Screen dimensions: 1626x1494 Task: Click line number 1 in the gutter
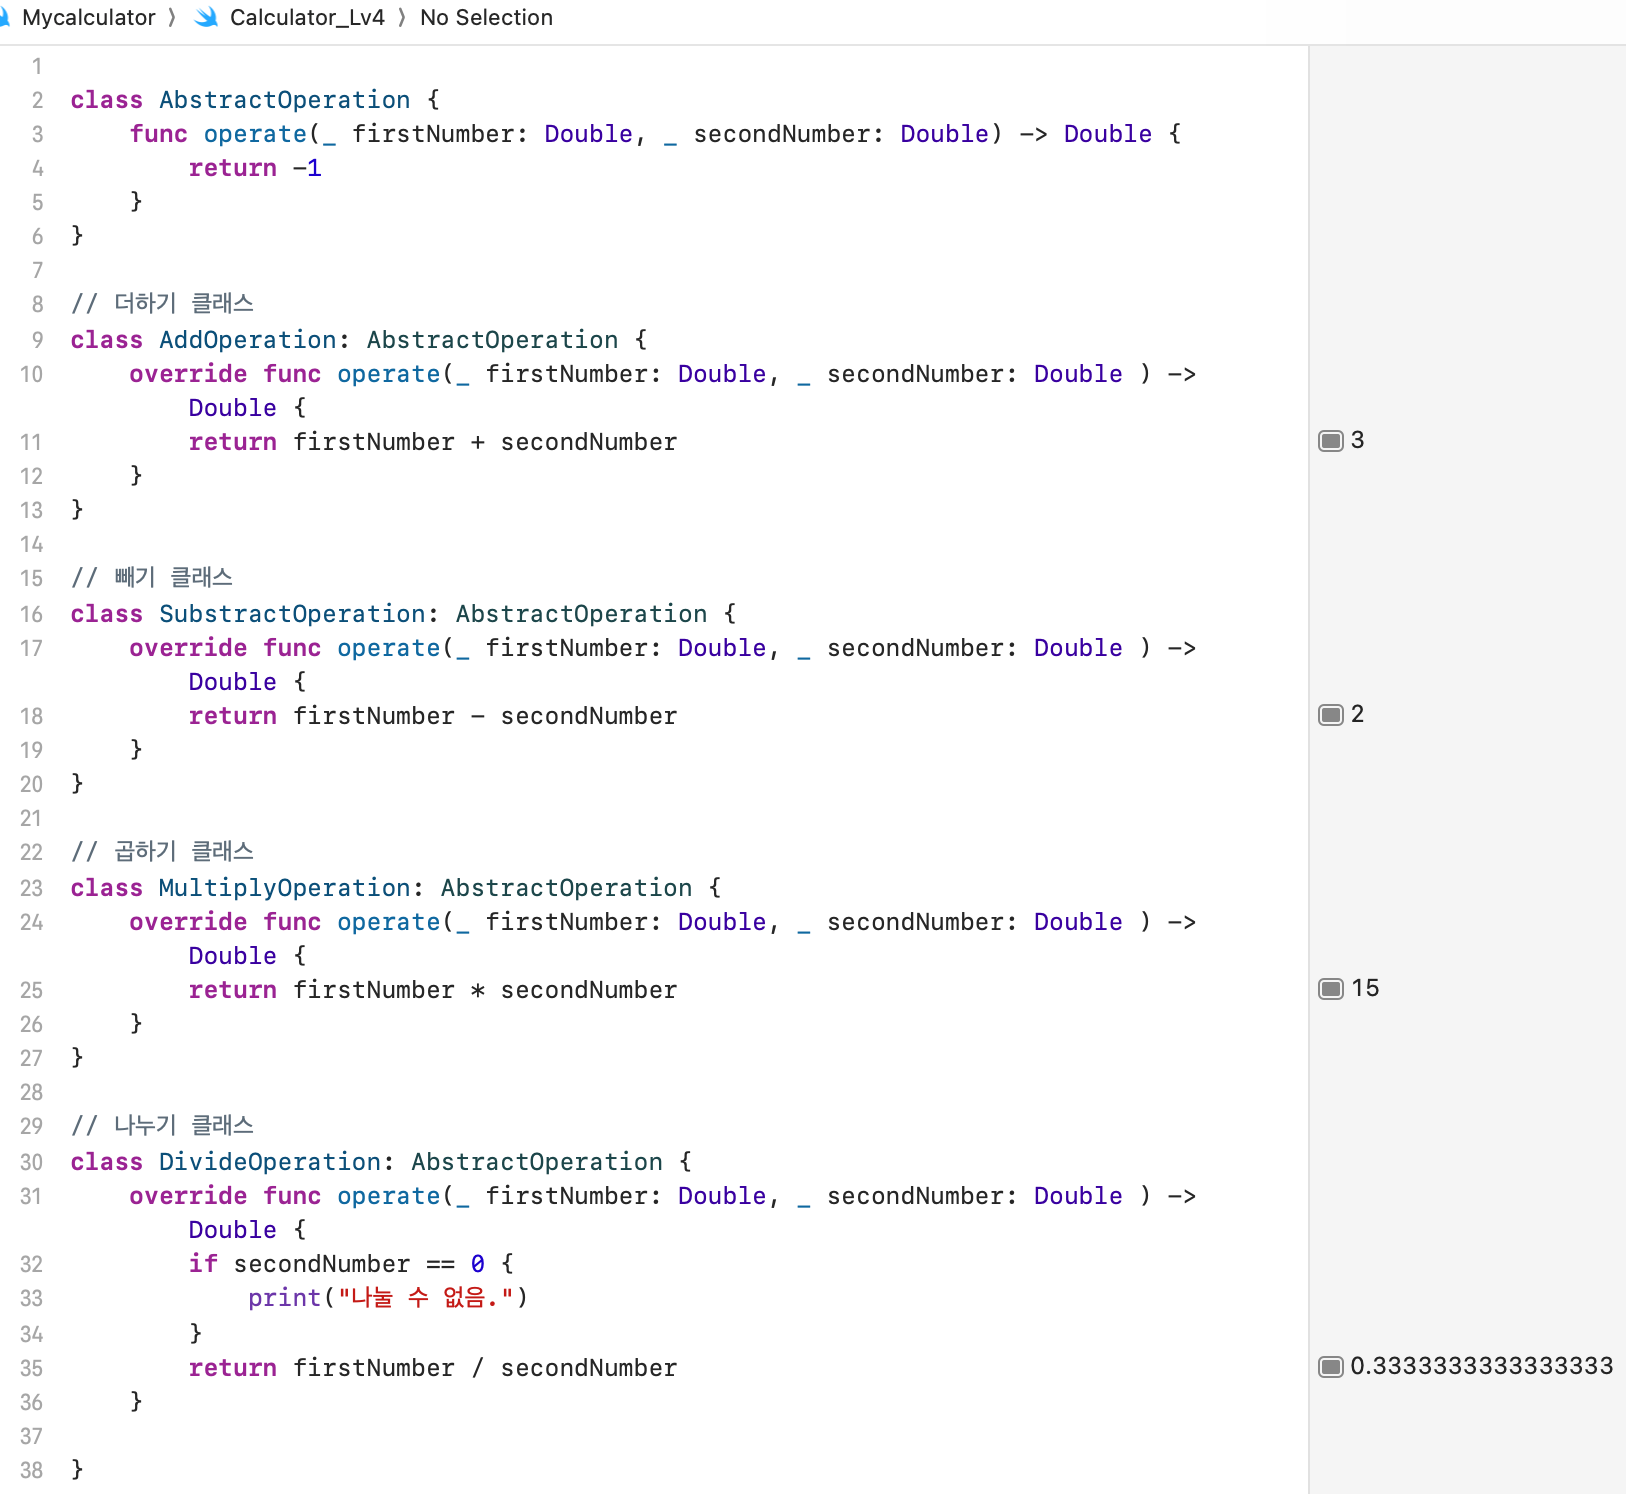pyautogui.click(x=37, y=66)
